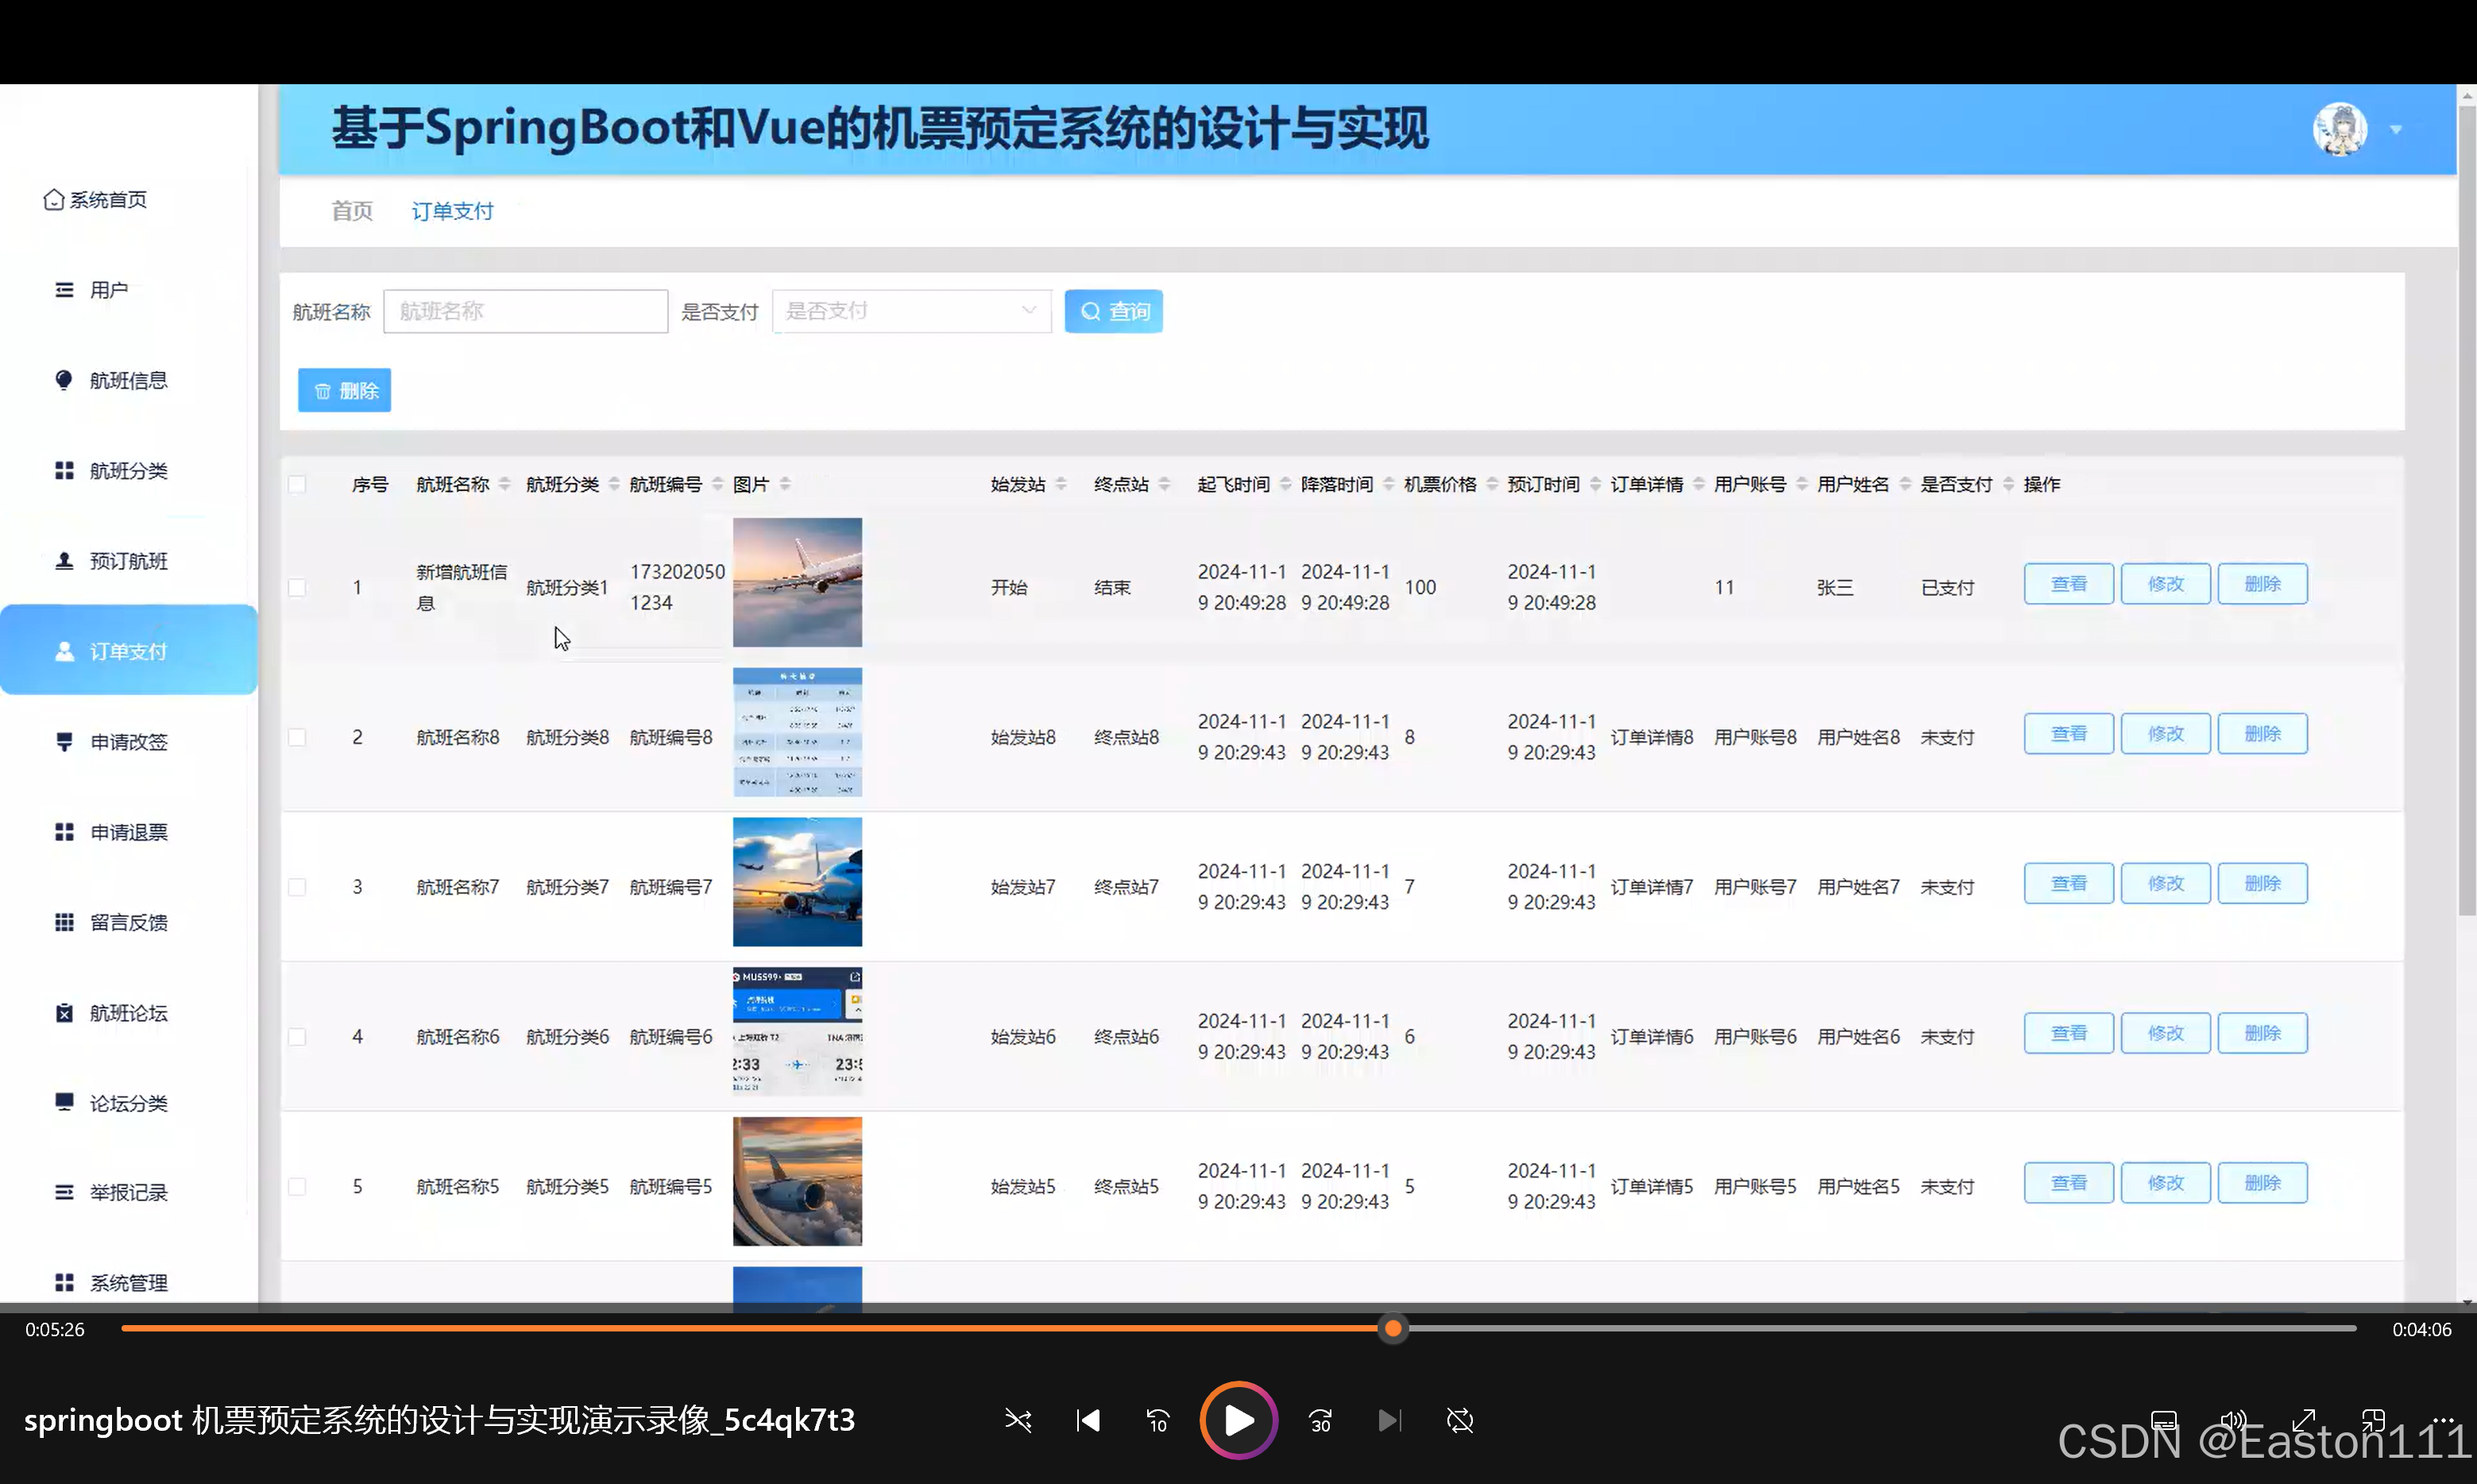Open the 是否支付 filter dropdown
The height and width of the screenshot is (1484, 2477).
coord(911,311)
